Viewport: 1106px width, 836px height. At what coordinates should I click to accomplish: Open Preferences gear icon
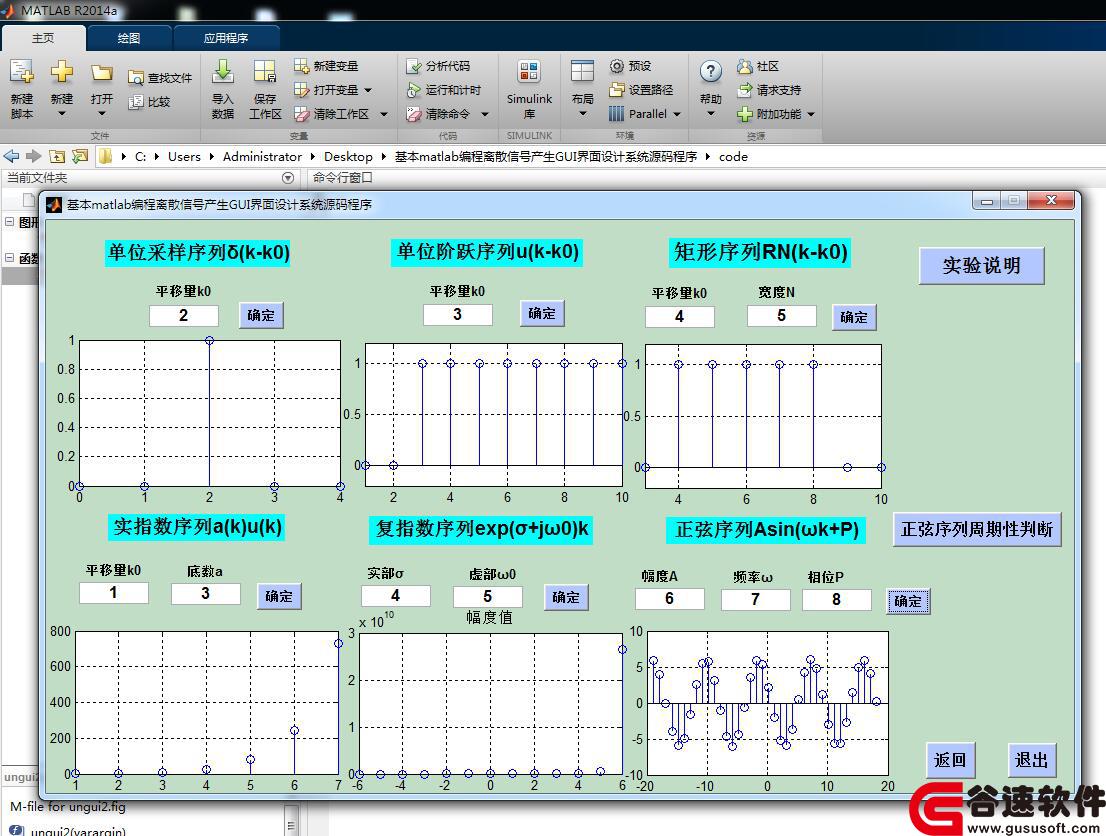[616, 66]
